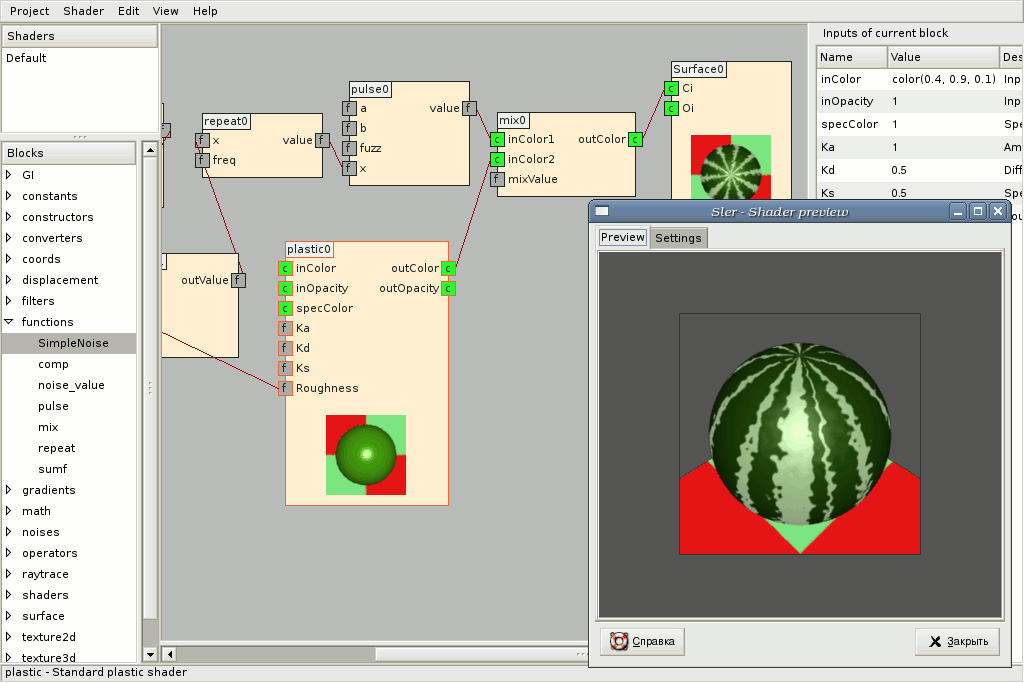Click the Blocks panel header

point(69,153)
